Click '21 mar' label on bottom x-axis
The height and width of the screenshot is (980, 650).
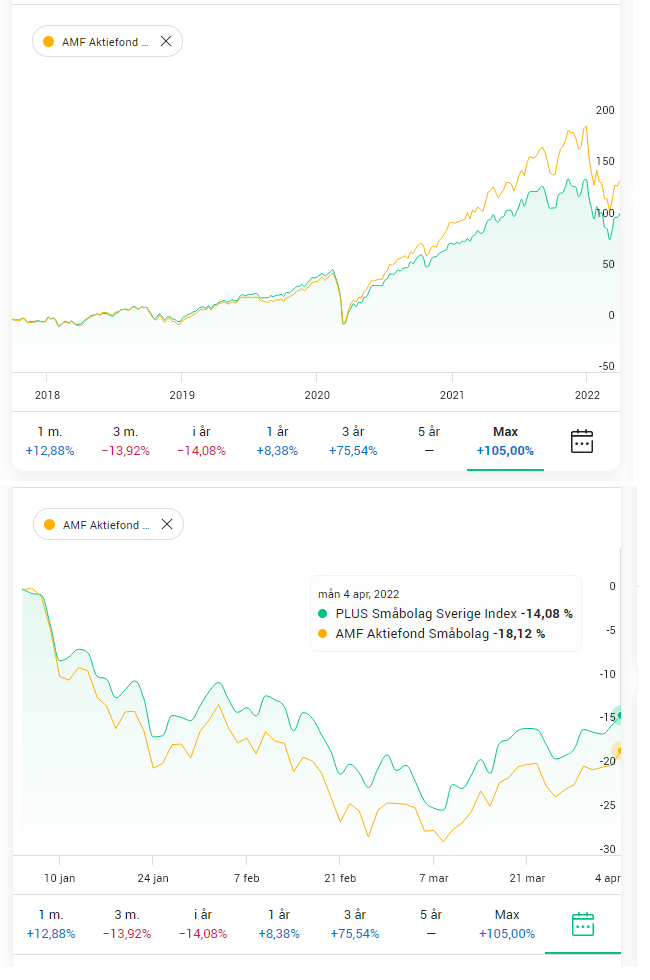click(x=527, y=878)
